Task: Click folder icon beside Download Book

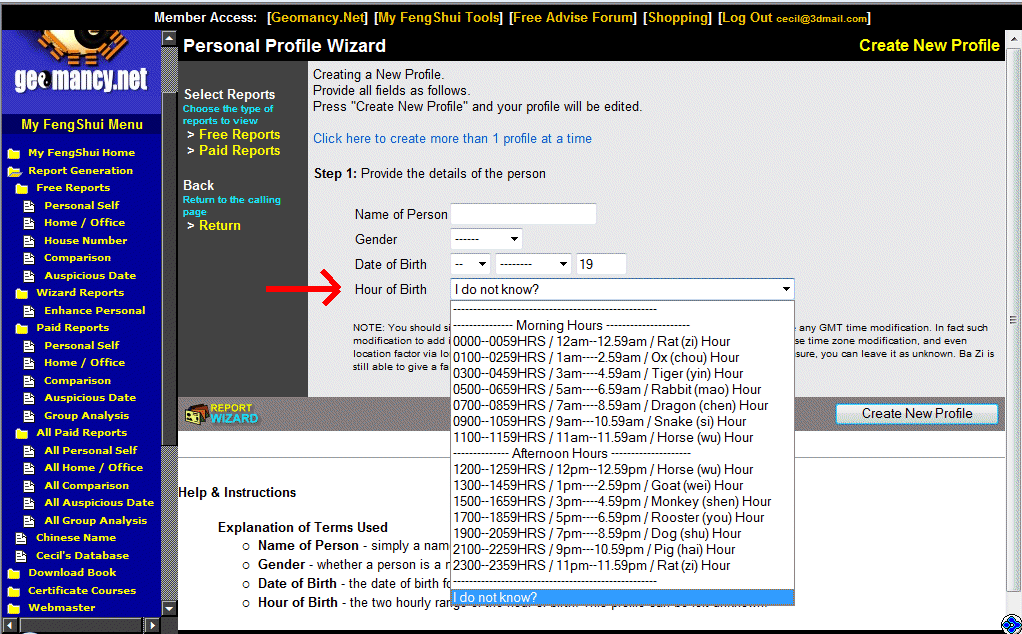Action: (13, 574)
